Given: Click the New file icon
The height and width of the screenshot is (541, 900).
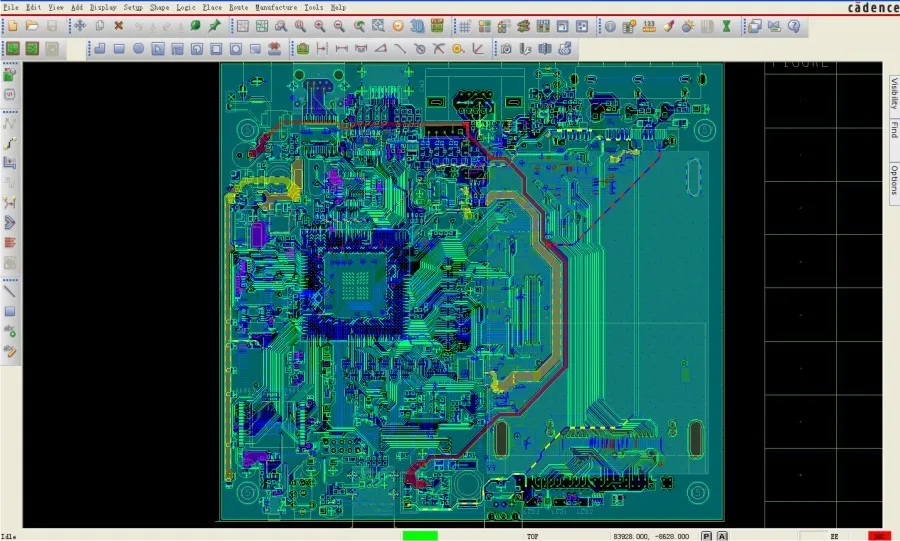Looking at the screenshot, I should (13, 25).
